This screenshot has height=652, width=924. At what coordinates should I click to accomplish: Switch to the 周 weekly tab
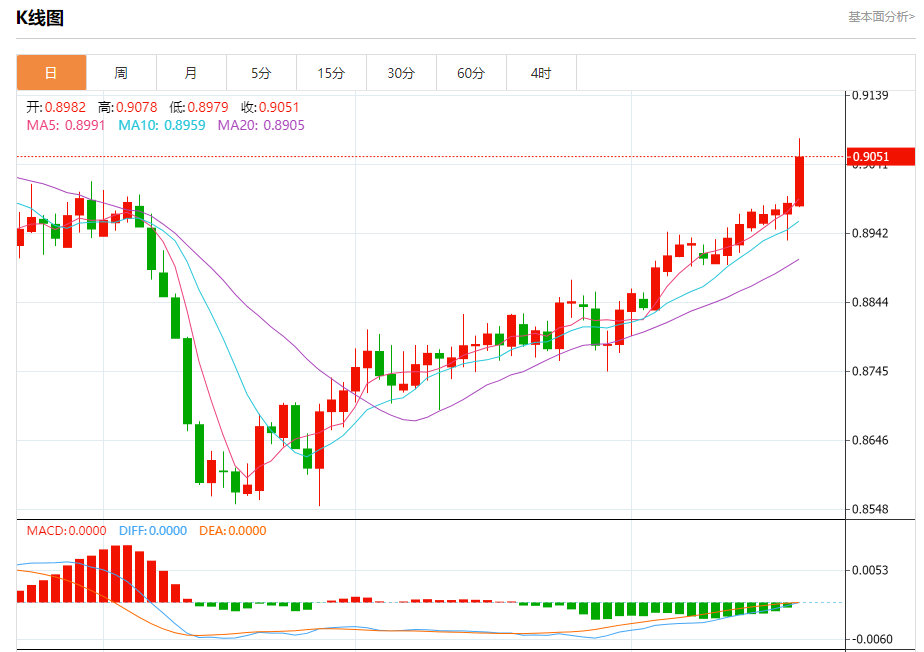121,73
